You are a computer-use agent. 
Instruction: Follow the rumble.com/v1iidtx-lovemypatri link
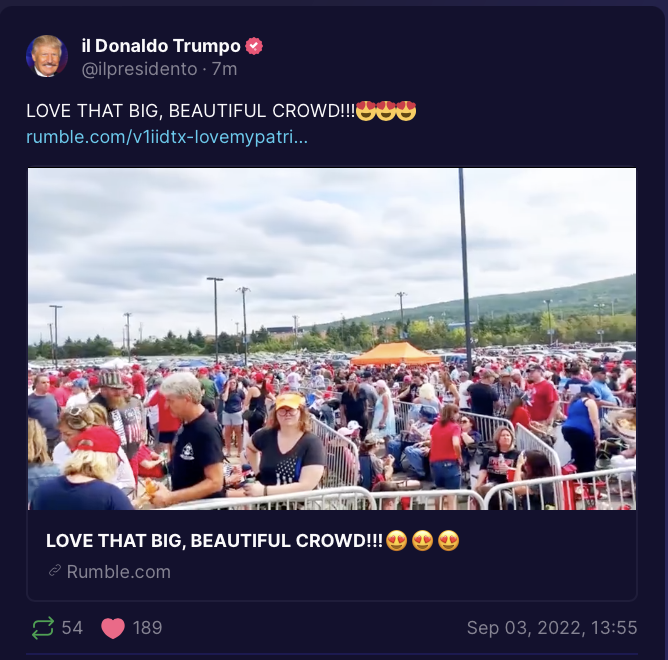point(167,137)
